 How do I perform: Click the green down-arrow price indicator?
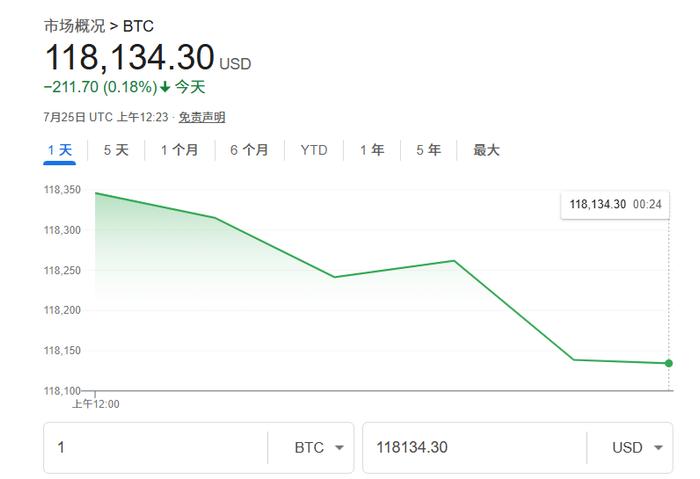[165, 87]
